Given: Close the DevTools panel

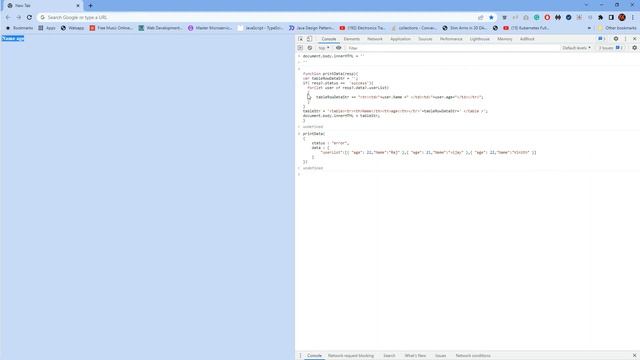Looking at the screenshot, I should coord(634,39).
